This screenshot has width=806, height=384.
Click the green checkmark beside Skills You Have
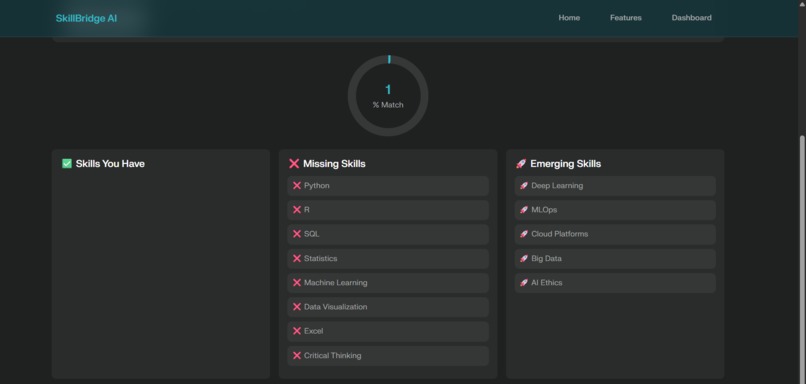(x=67, y=163)
